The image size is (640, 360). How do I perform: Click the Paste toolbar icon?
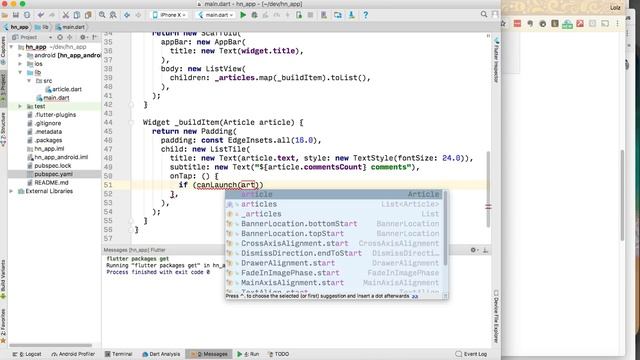pyautogui.click(x=88, y=15)
